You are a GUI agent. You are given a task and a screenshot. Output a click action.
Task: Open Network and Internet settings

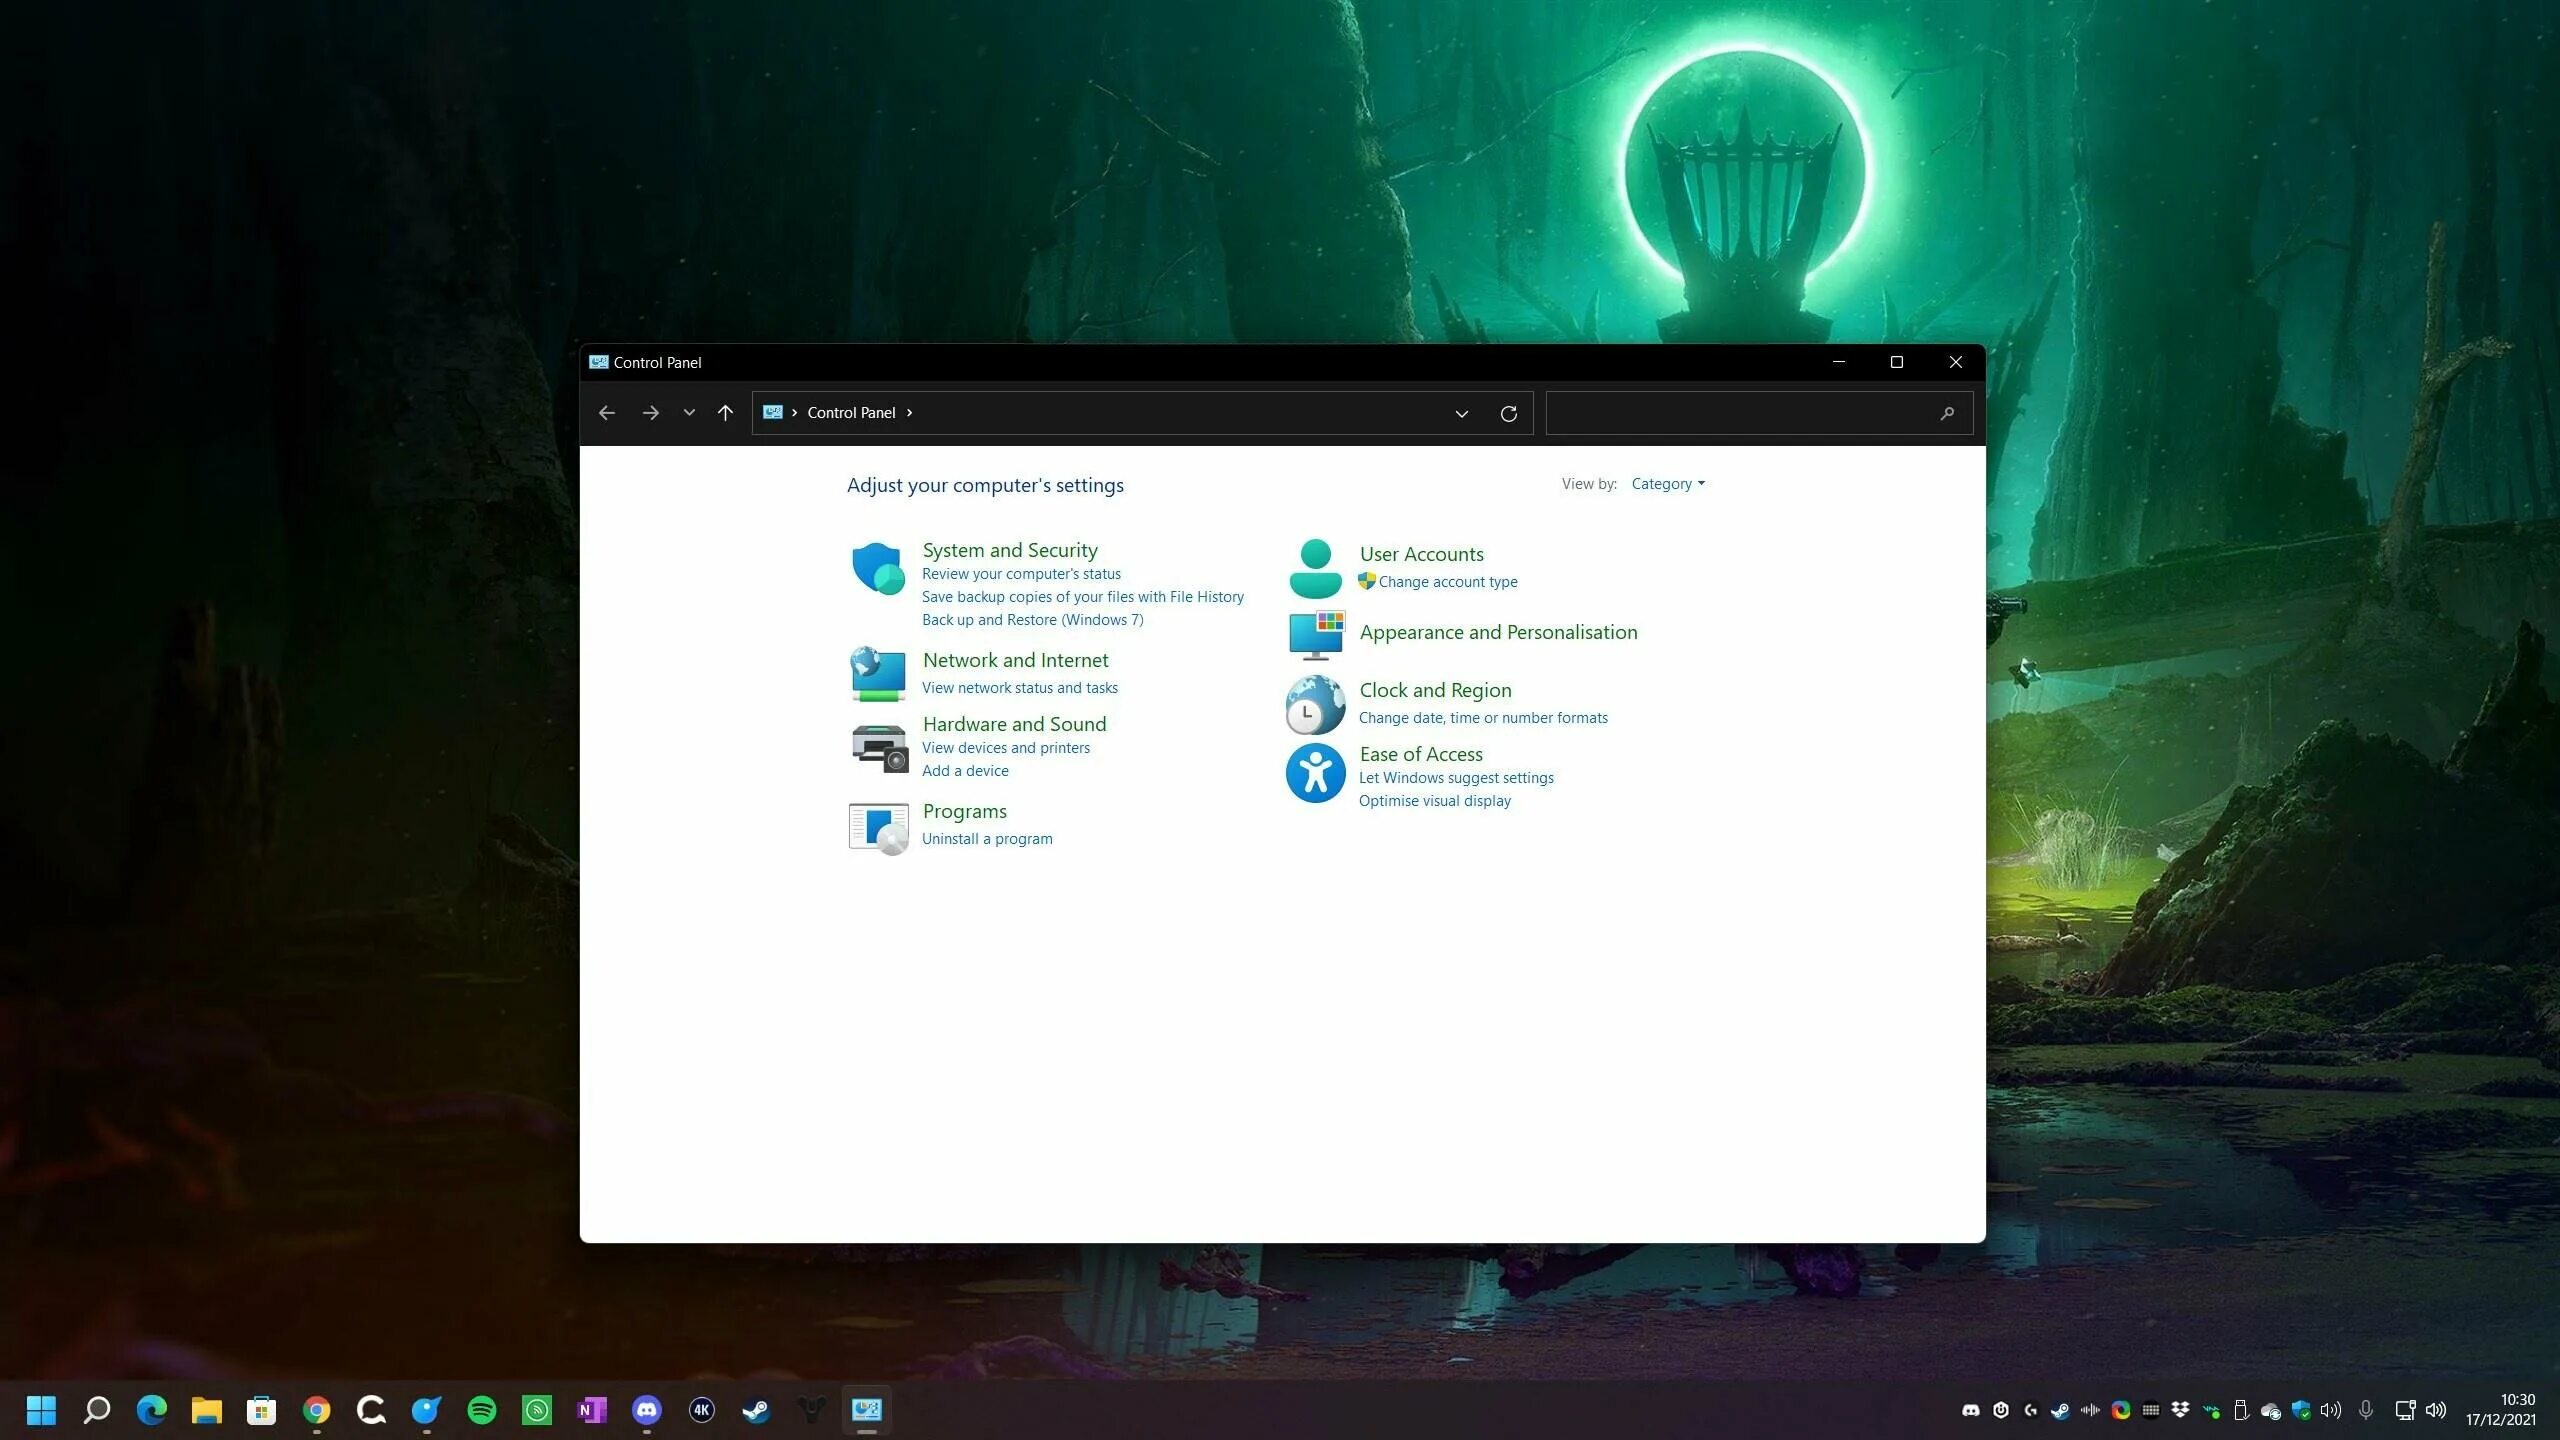1015,659
